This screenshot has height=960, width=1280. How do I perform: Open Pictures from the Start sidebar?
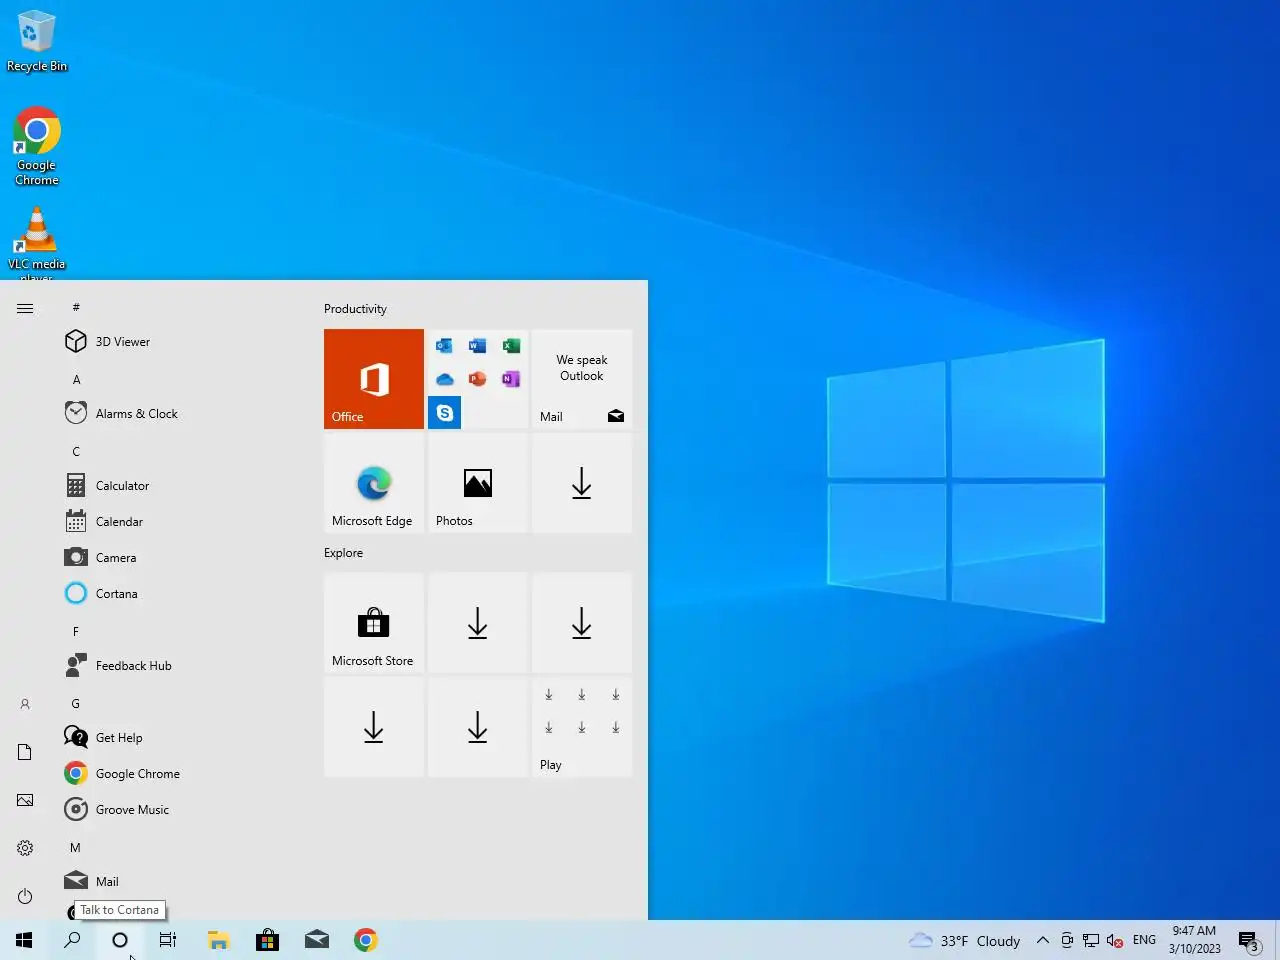click(x=25, y=800)
